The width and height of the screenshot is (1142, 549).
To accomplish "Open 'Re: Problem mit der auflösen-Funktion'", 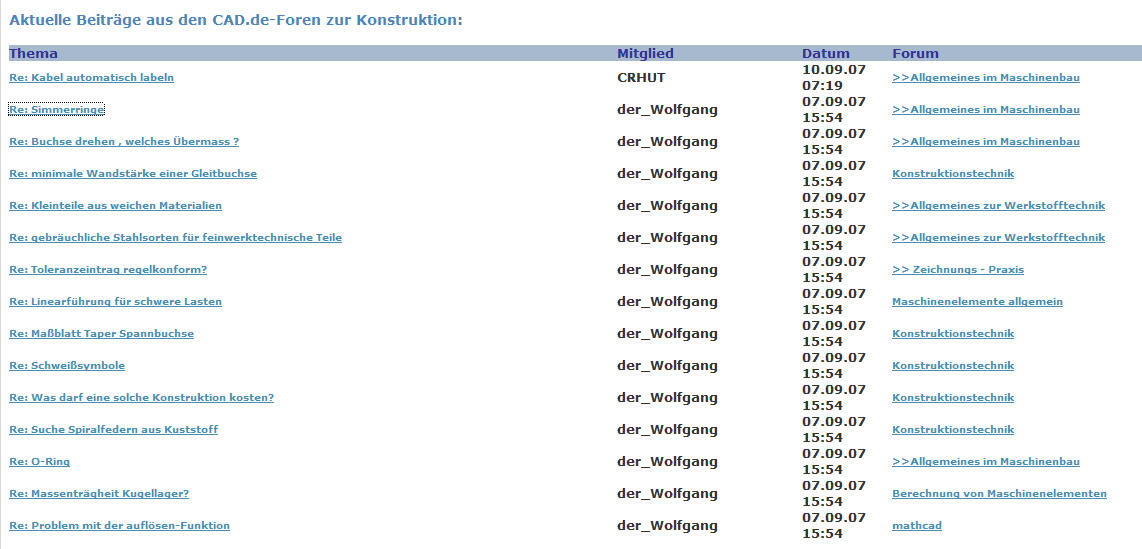I will coord(119,526).
